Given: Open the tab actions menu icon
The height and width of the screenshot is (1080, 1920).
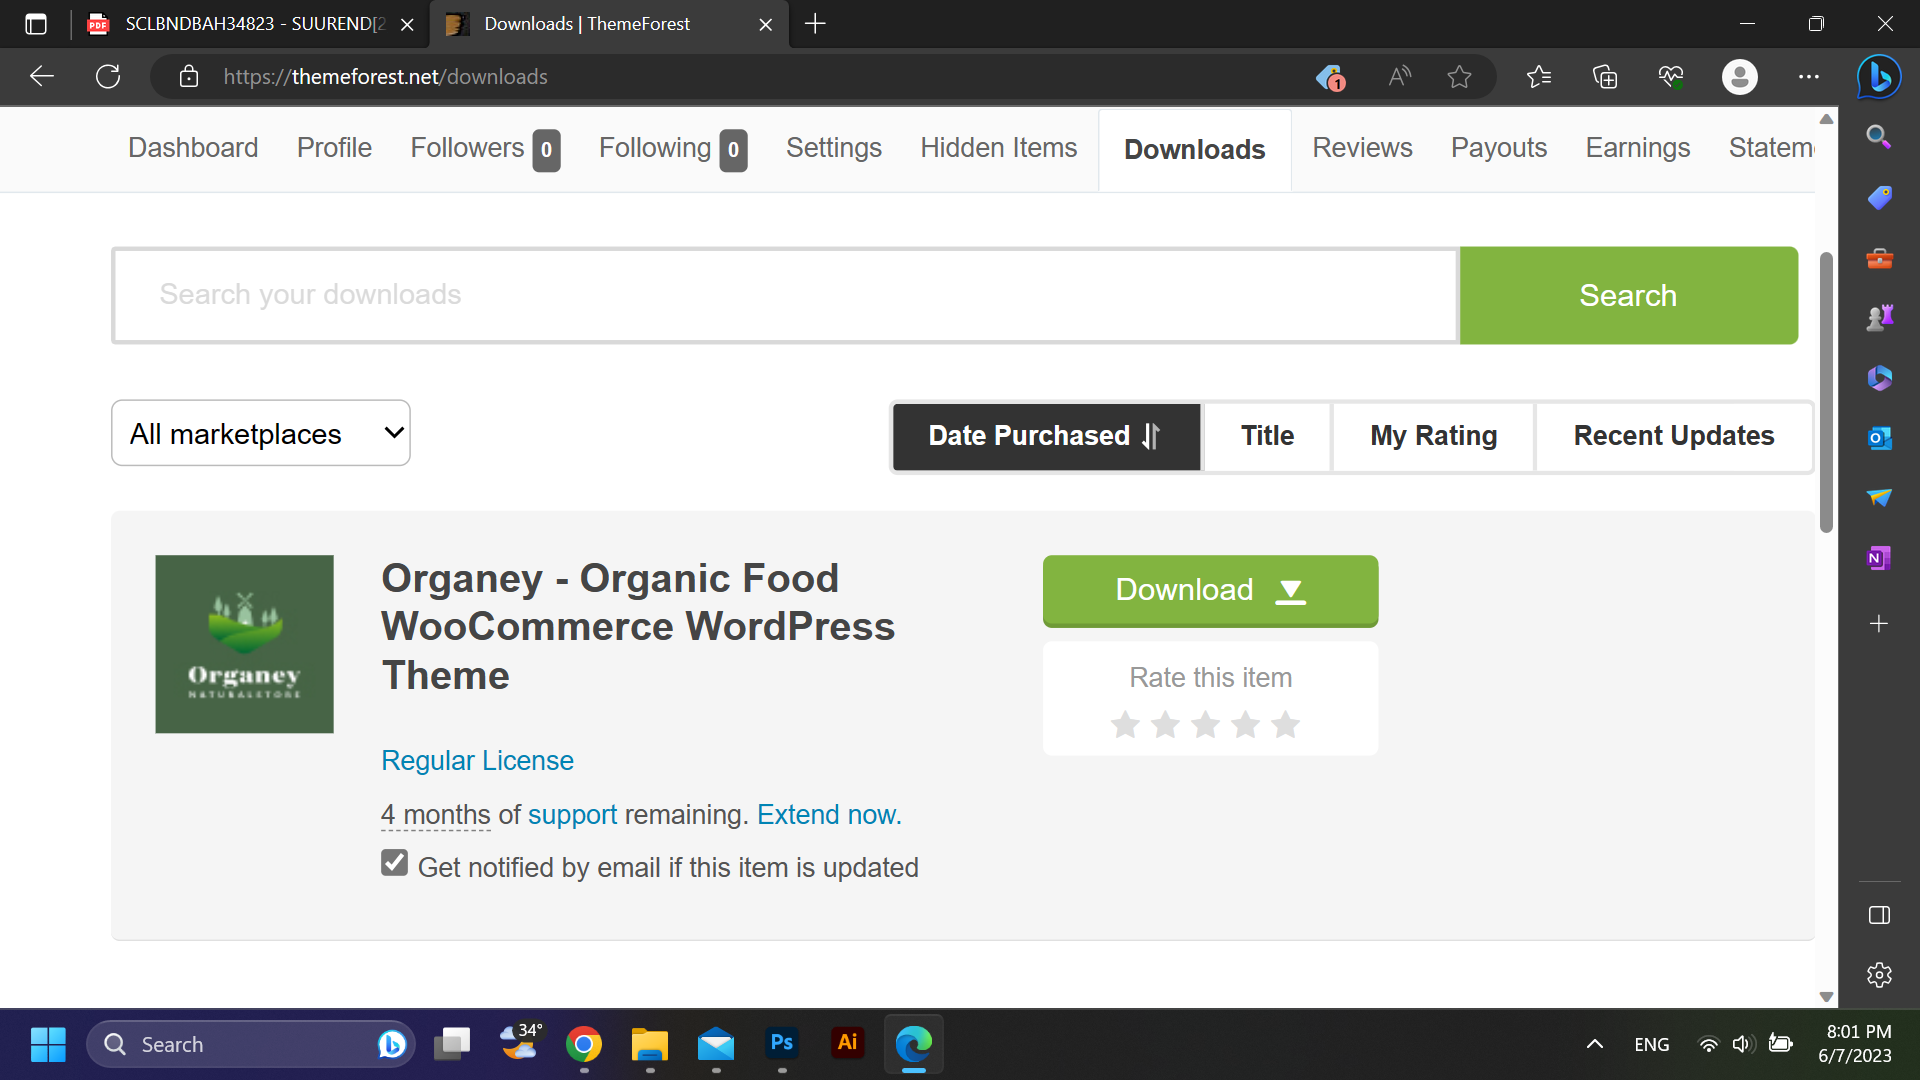Looking at the screenshot, I should tap(36, 24).
